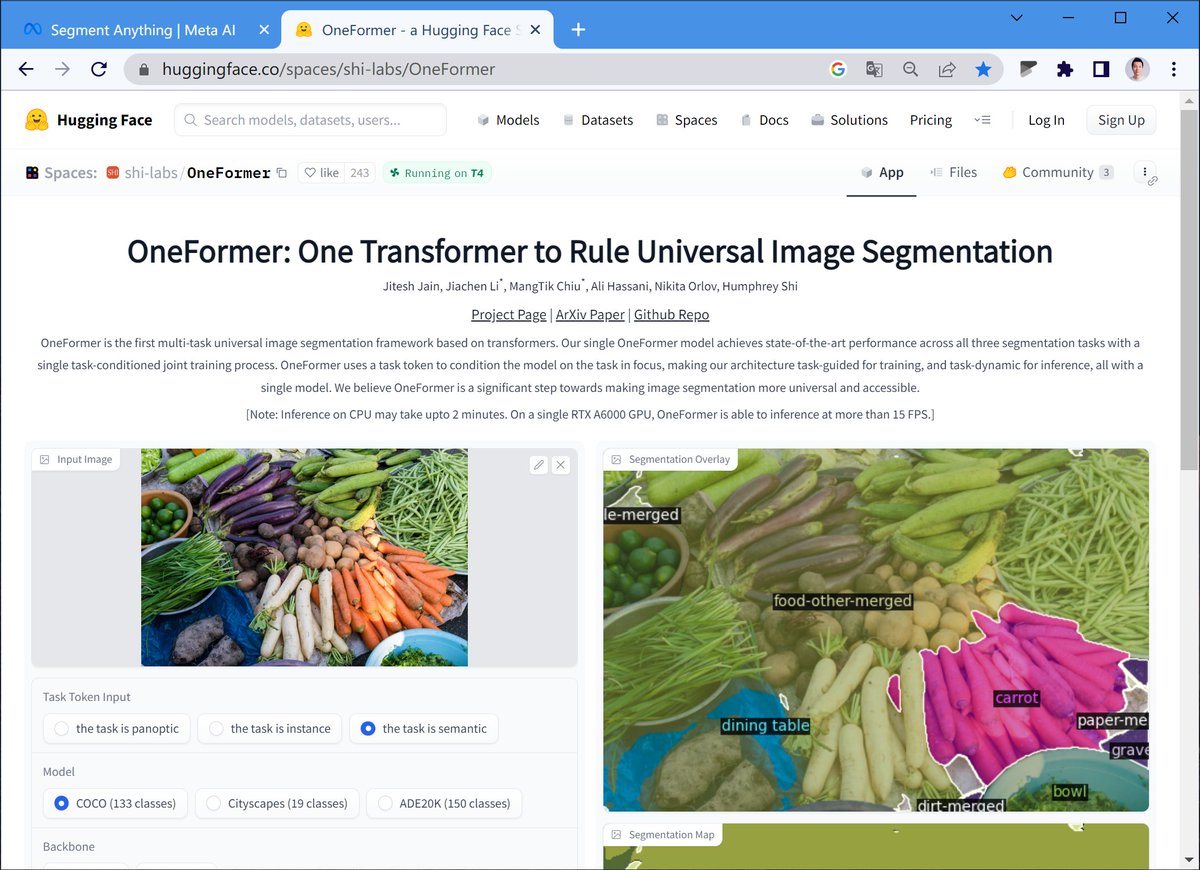Choose Cityscapes (19 classes) model
Viewport: 1200px width, 870px height.
(x=277, y=803)
